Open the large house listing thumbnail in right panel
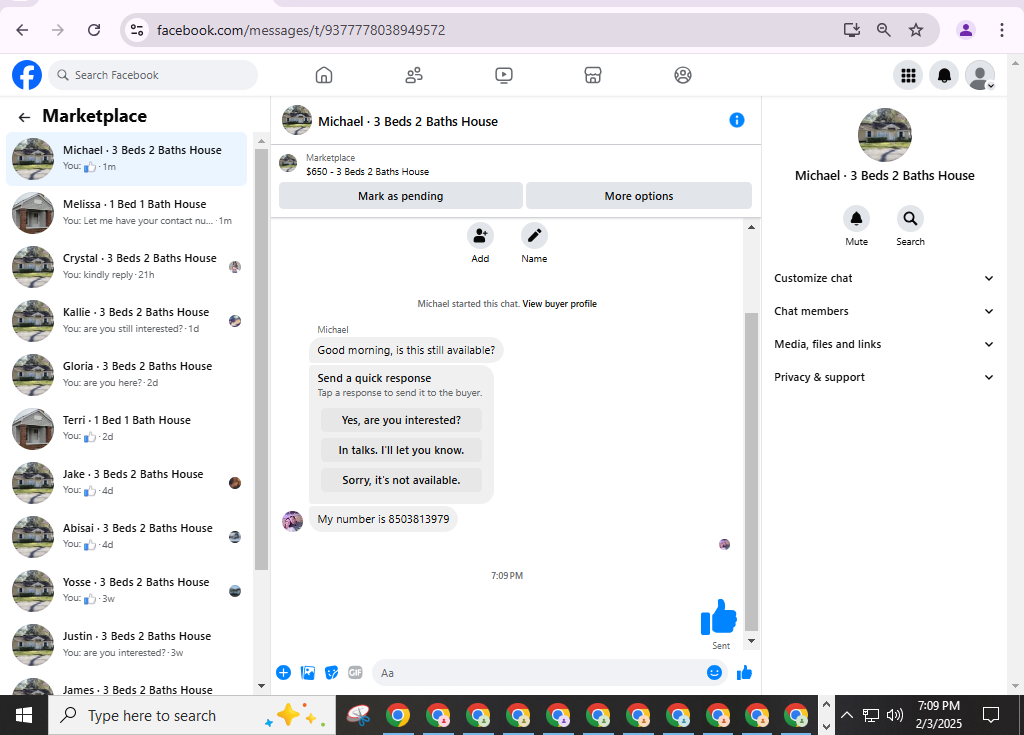Viewport: 1024px width, 735px height. pos(884,135)
